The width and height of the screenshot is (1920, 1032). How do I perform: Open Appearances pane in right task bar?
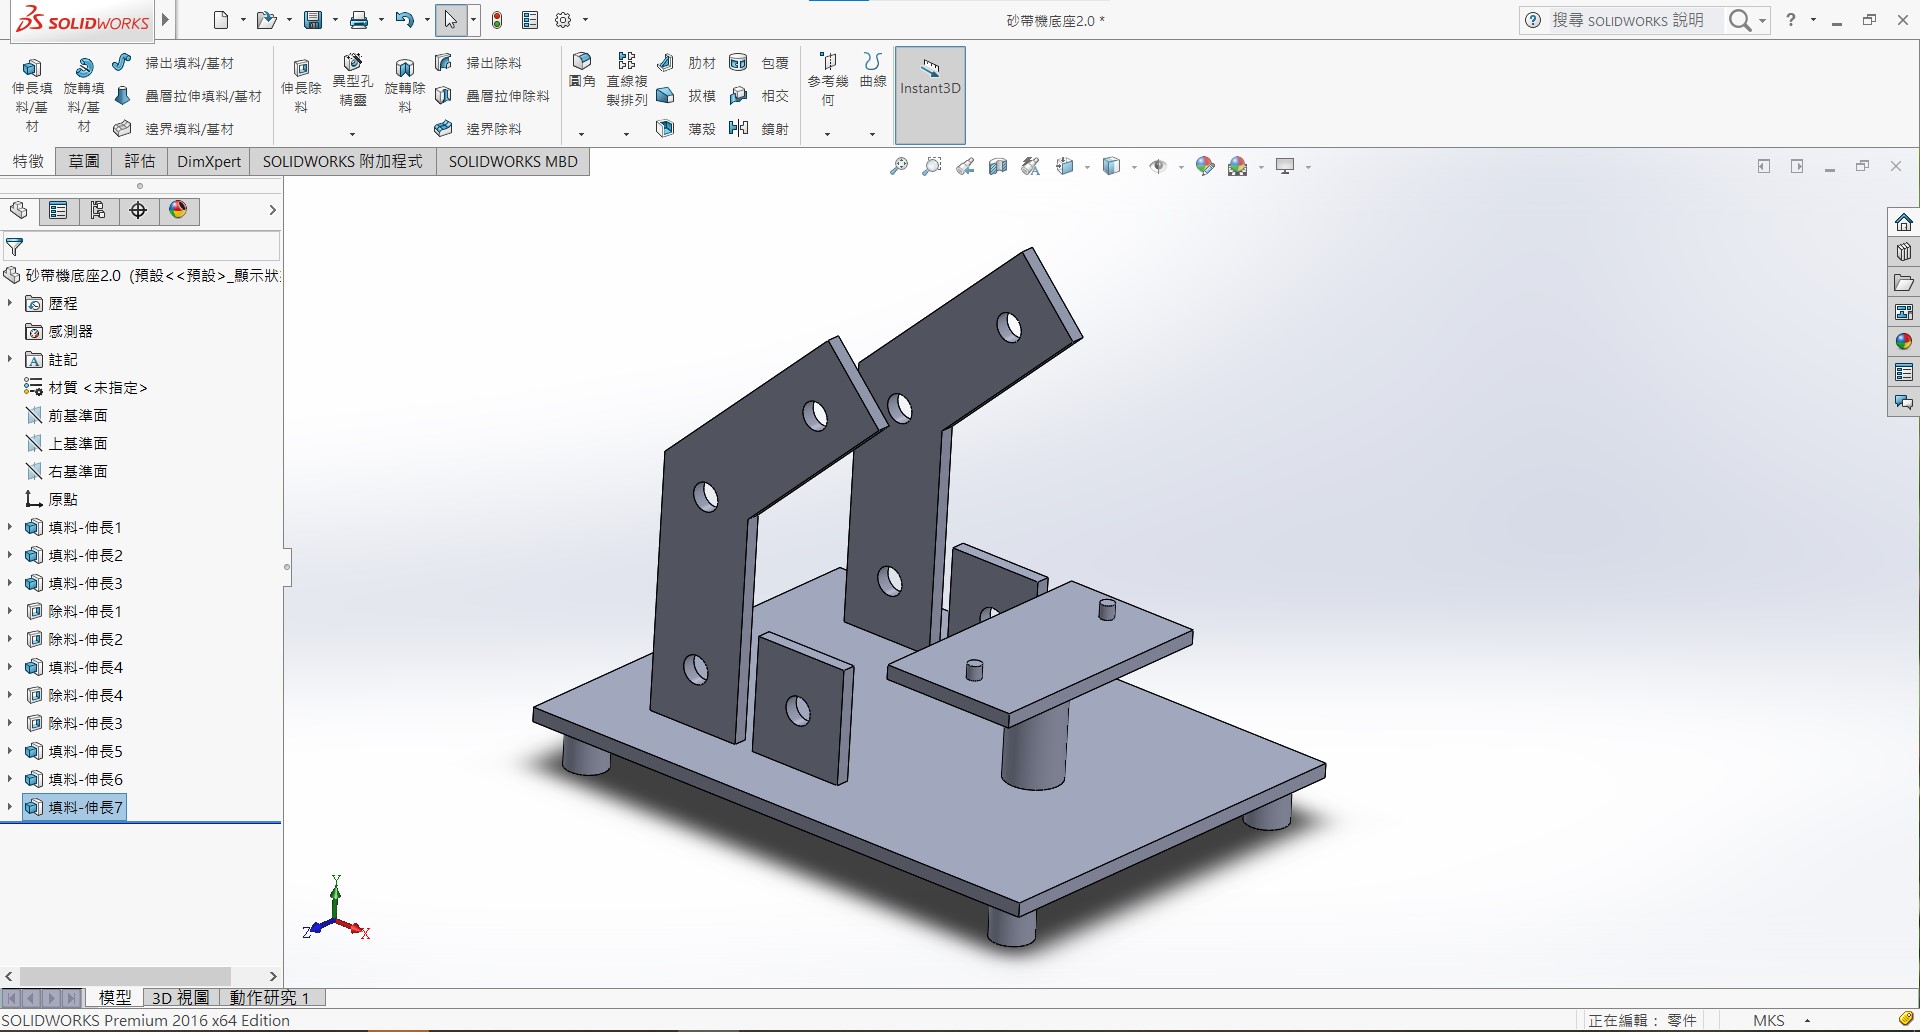[1904, 342]
